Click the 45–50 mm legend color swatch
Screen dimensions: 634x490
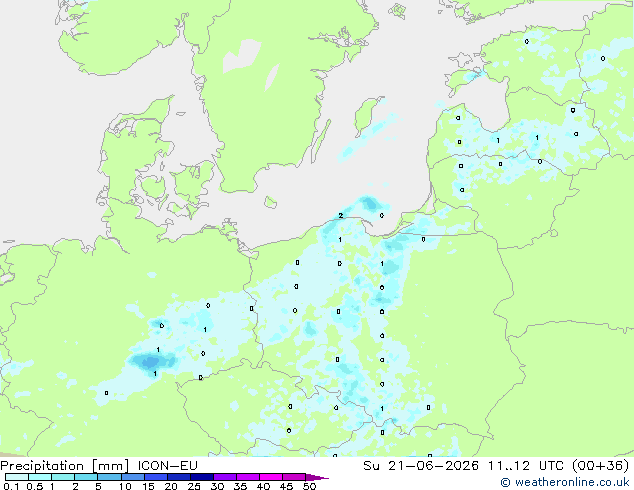(x=294, y=477)
